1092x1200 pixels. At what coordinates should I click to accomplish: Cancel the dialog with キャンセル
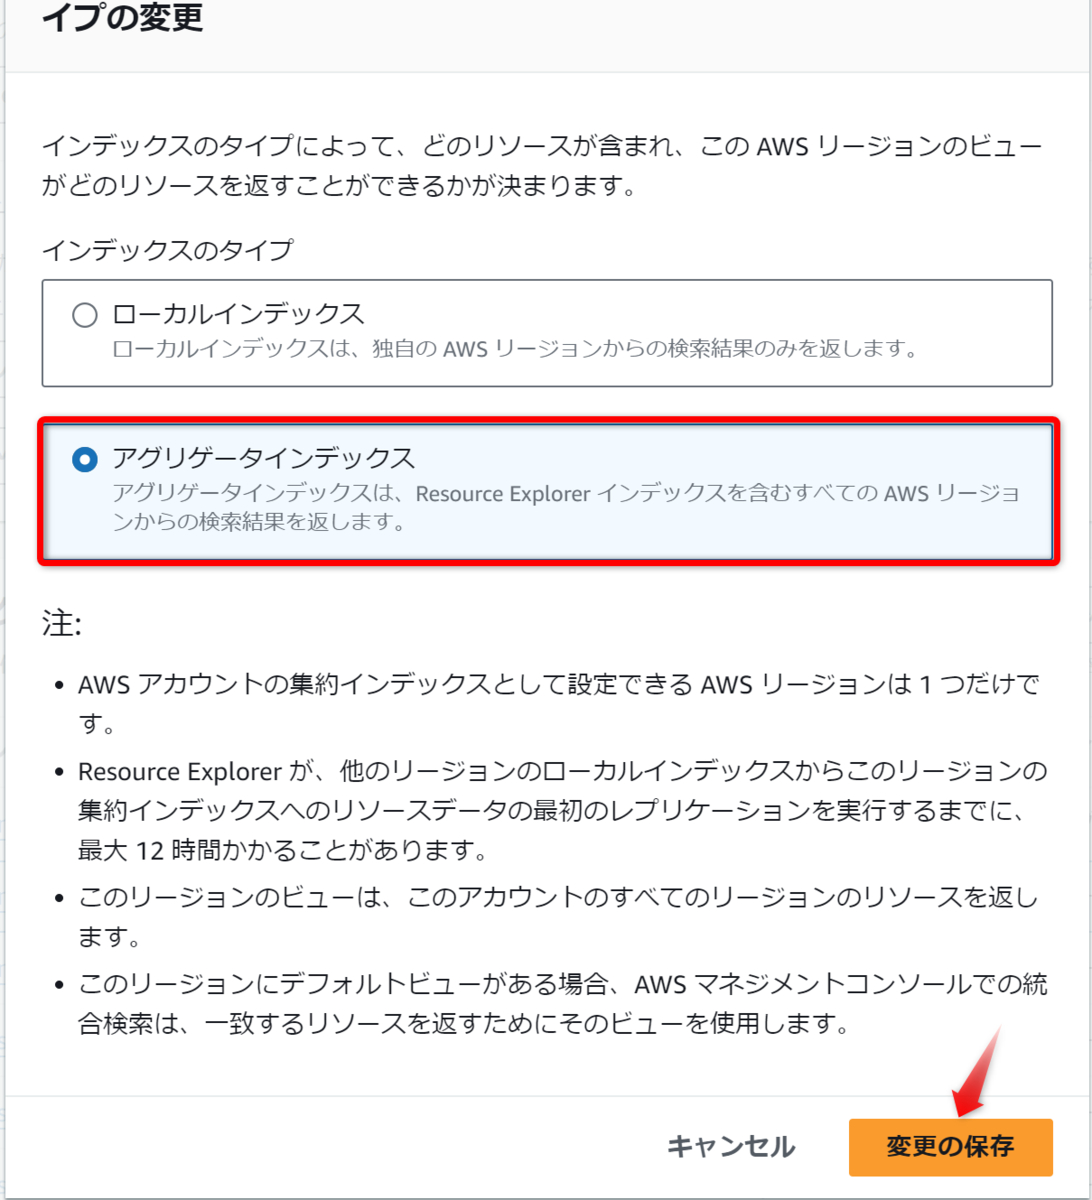click(x=731, y=1147)
